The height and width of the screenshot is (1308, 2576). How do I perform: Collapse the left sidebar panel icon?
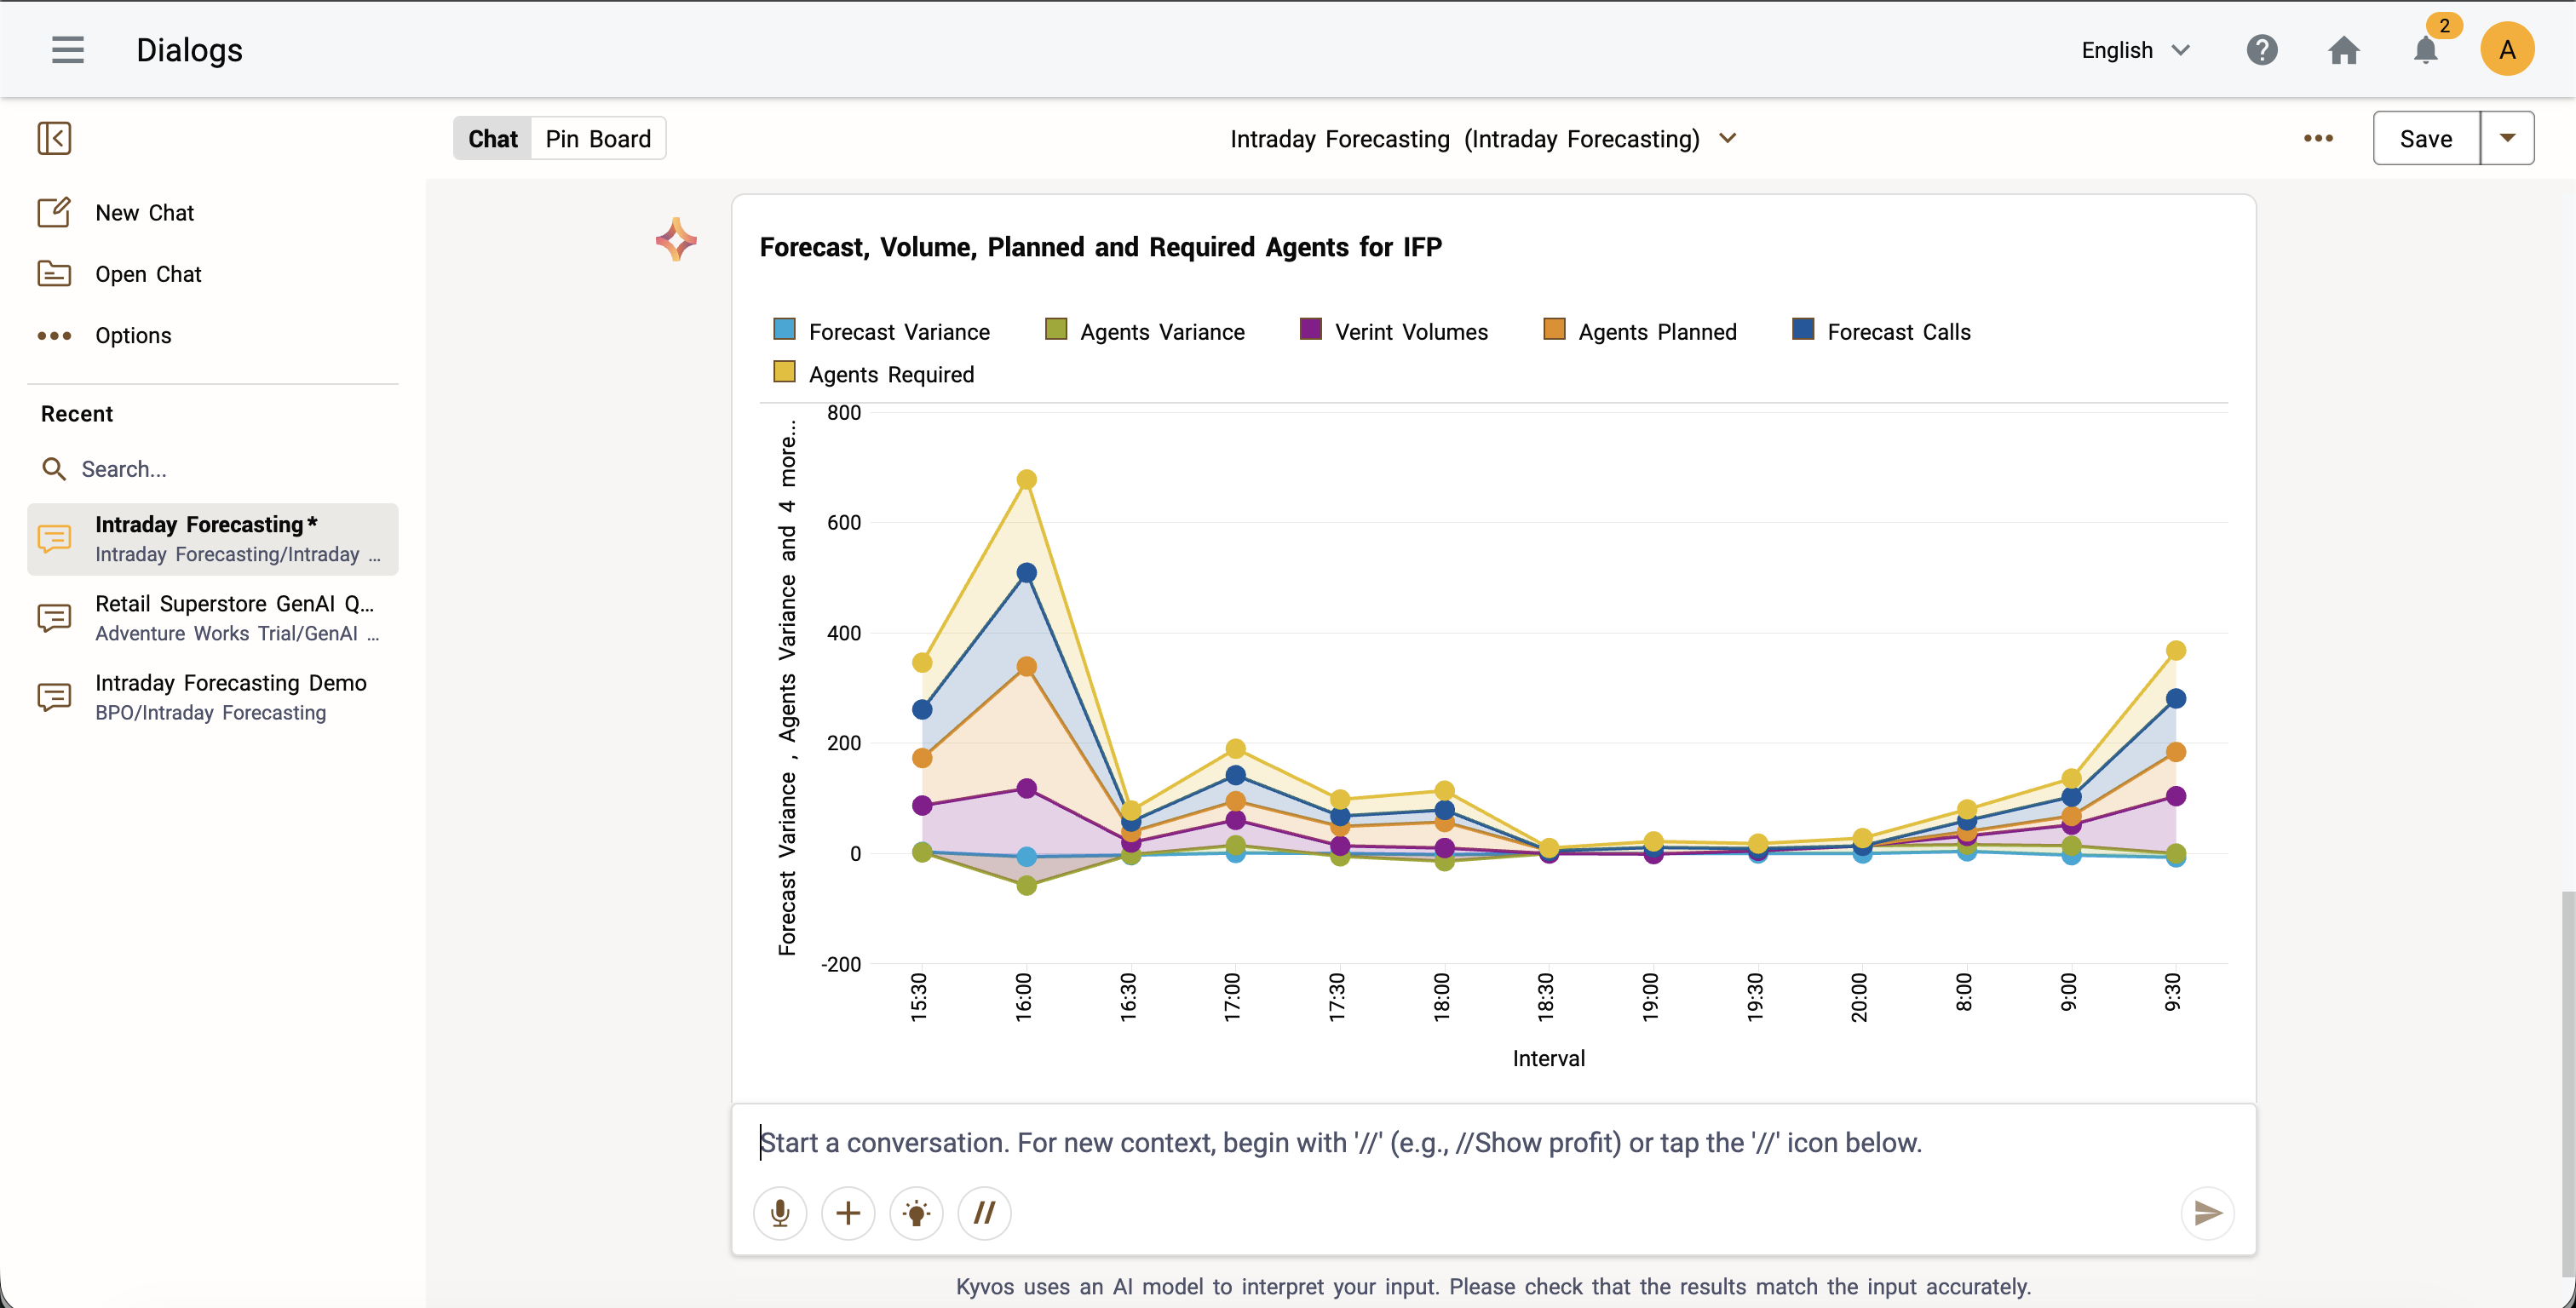click(54, 138)
